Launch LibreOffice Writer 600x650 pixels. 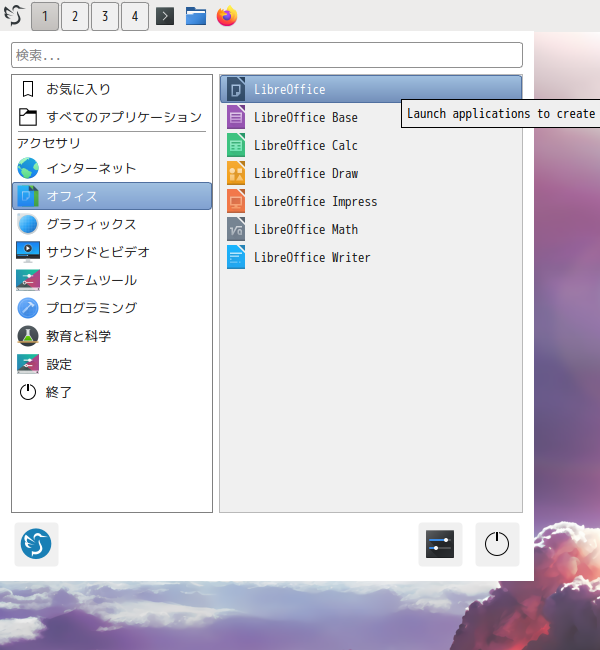(x=371, y=257)
